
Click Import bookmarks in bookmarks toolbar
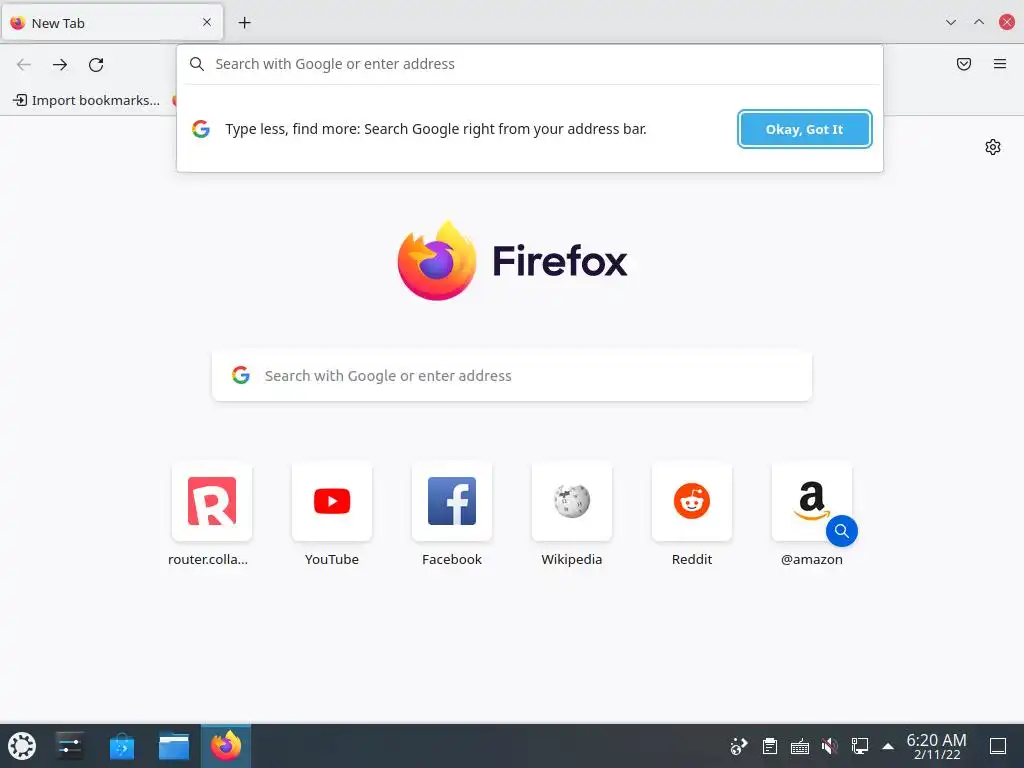click(x=87, y=100)
